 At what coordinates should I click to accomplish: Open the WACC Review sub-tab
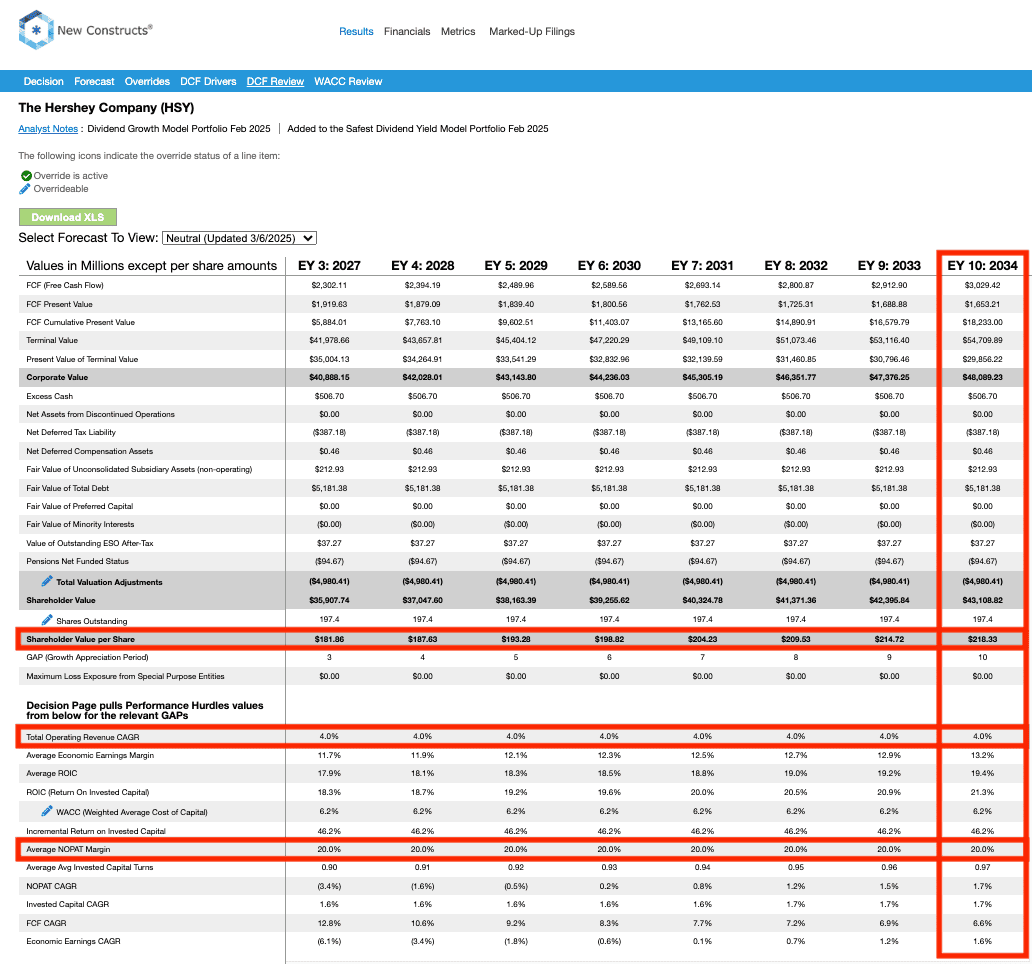coord(348,82)
